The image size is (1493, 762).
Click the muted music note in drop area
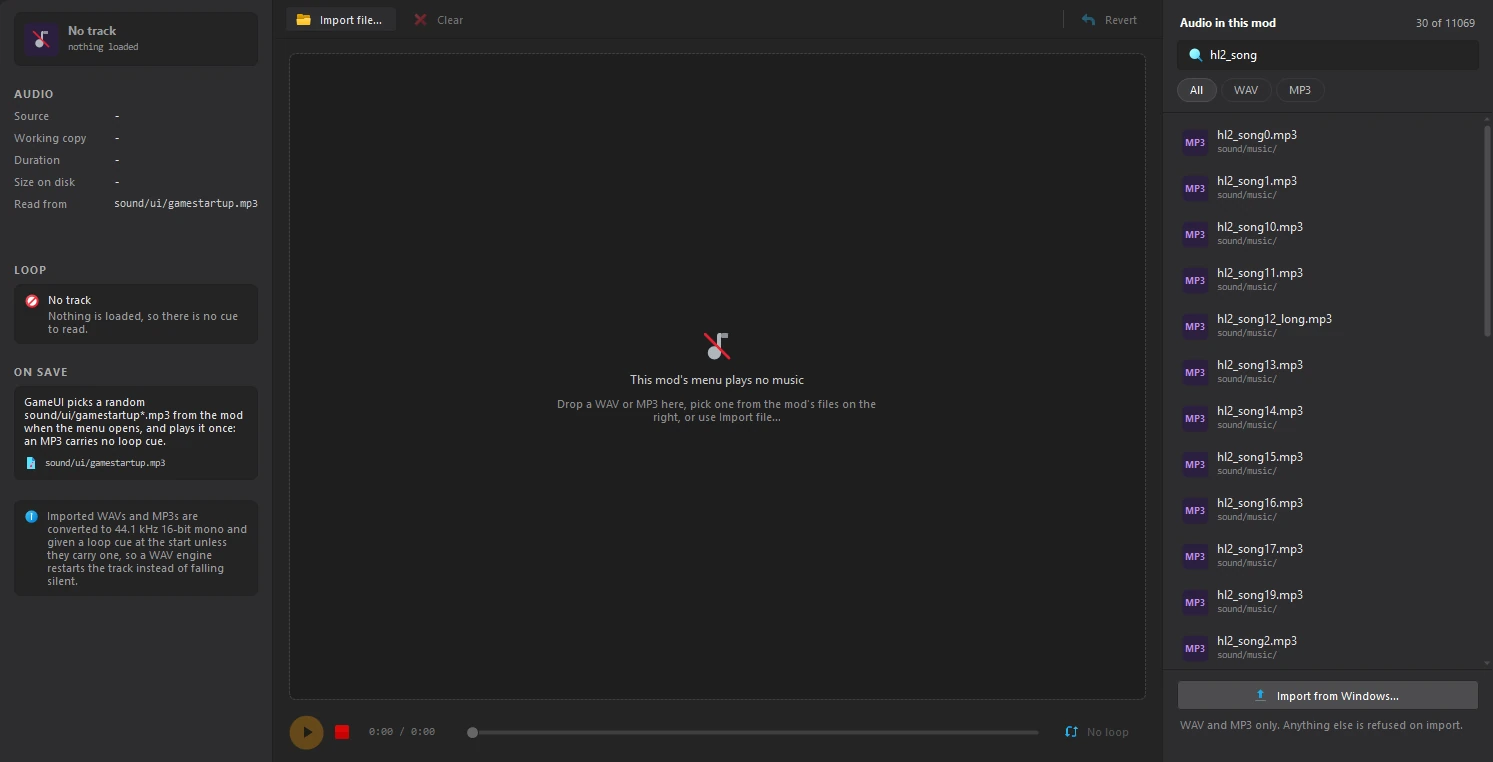[x=717, y=346]
